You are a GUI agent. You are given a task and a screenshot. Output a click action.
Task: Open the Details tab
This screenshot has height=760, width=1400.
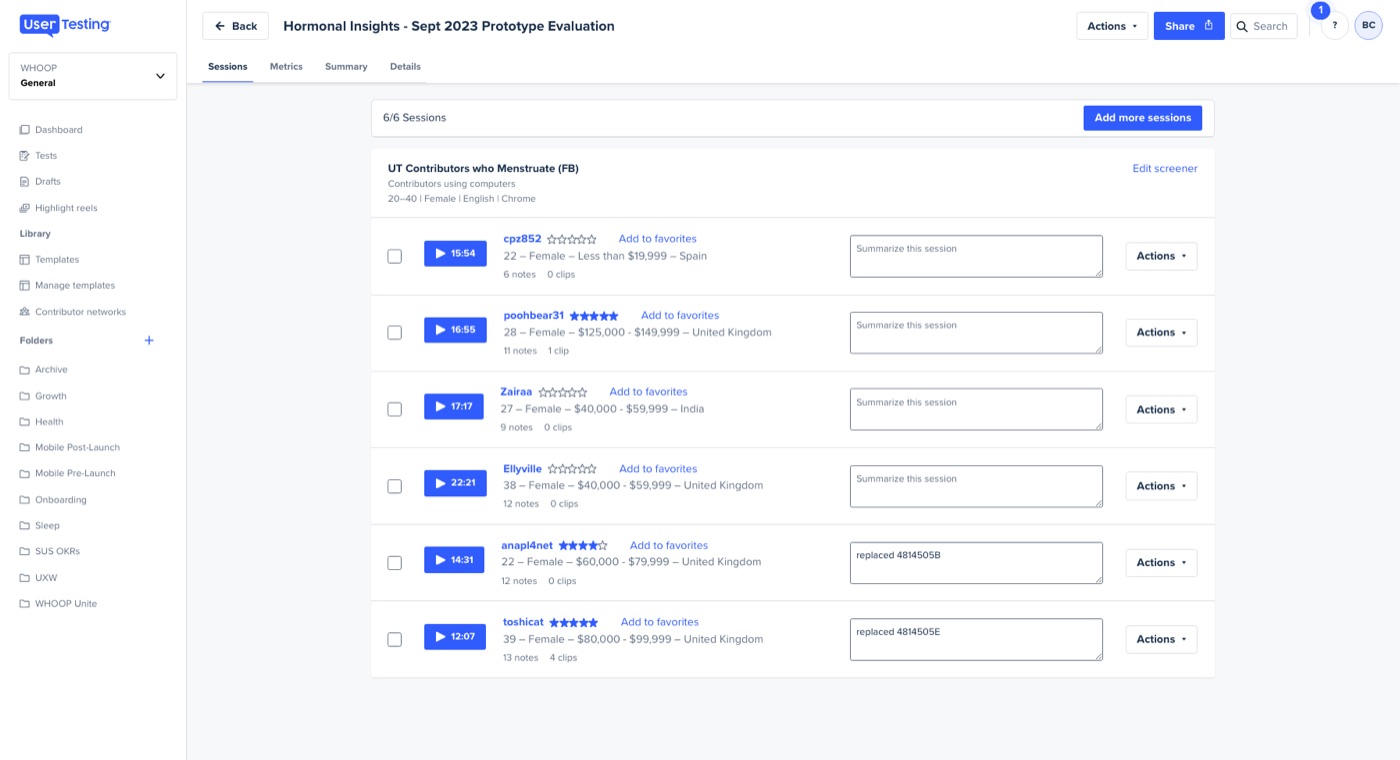coord(405,67)
